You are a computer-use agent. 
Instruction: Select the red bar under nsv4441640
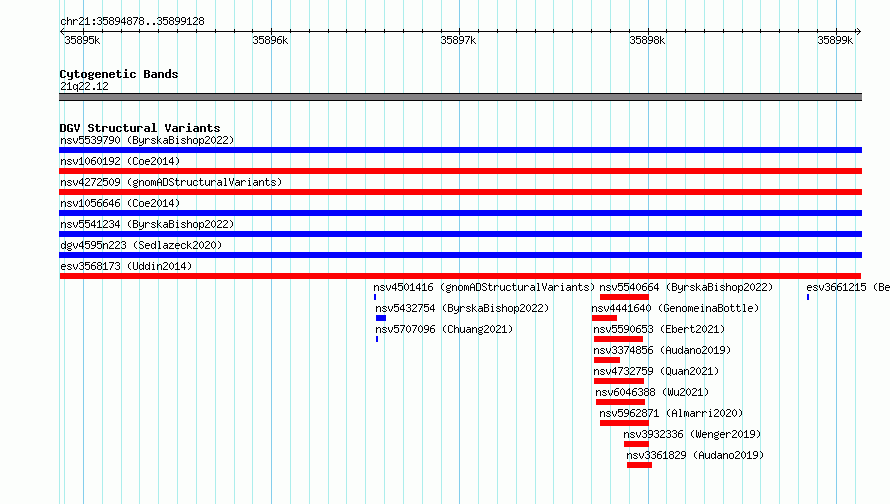(x=604, y=318)
